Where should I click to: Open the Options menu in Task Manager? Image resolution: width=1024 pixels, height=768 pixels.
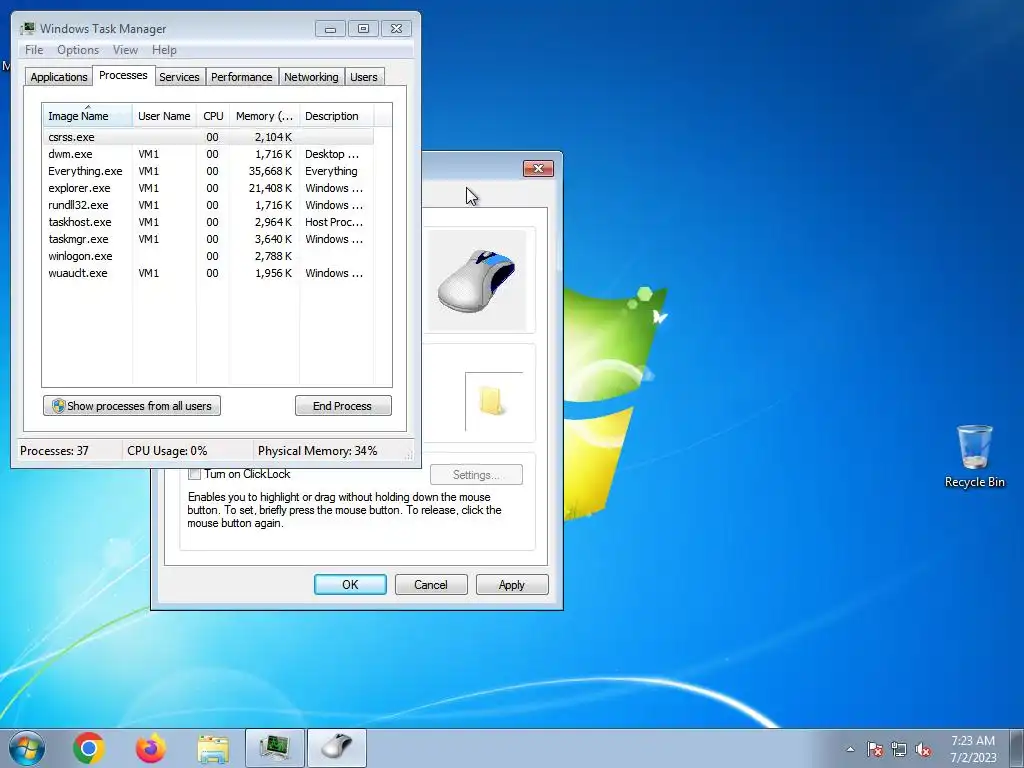(x=78, y=50)
